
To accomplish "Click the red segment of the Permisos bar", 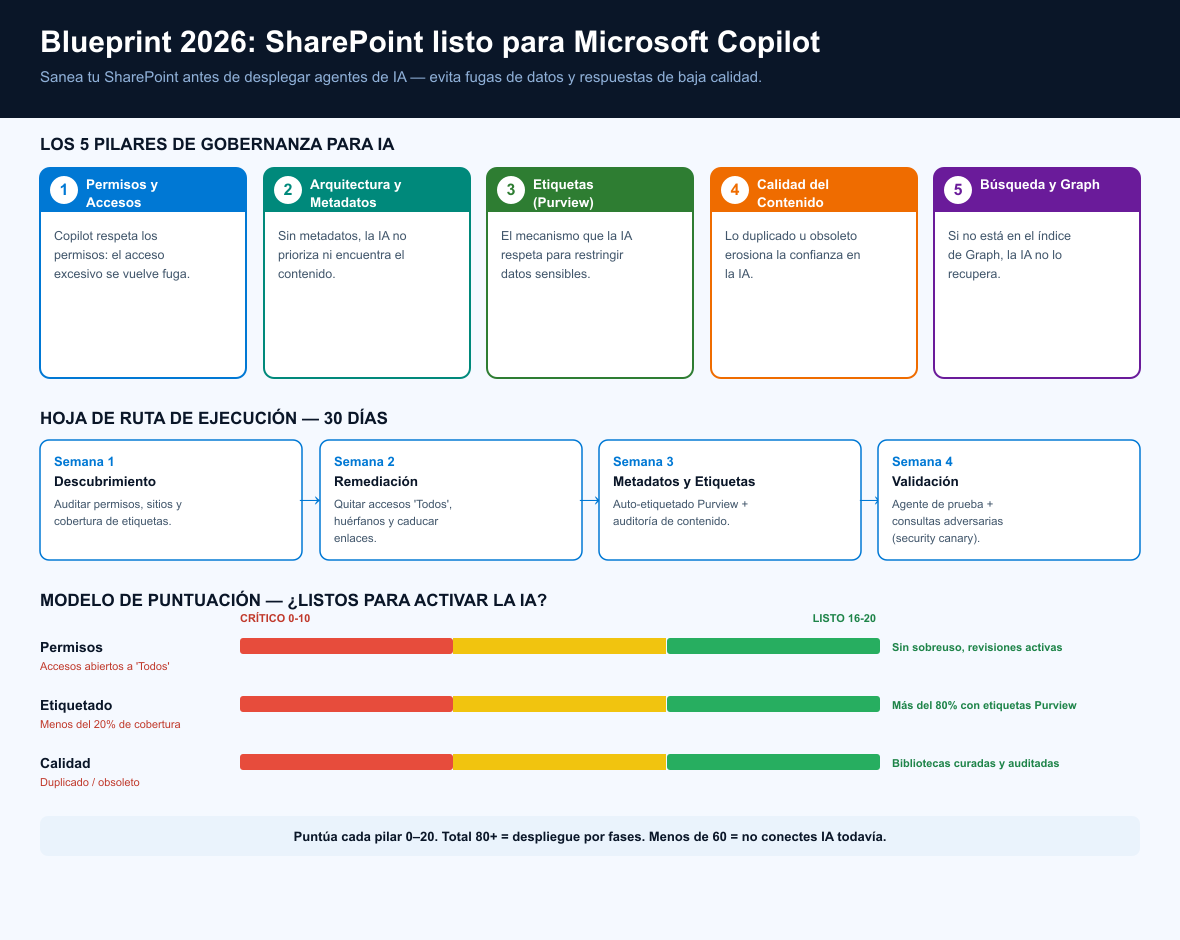I will pos(346,646).
